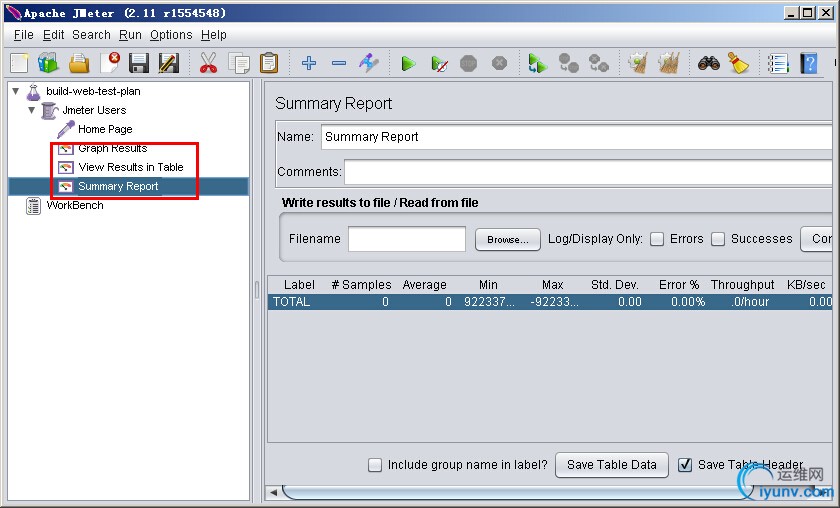Open Help question mark icon

pos(809,63)
